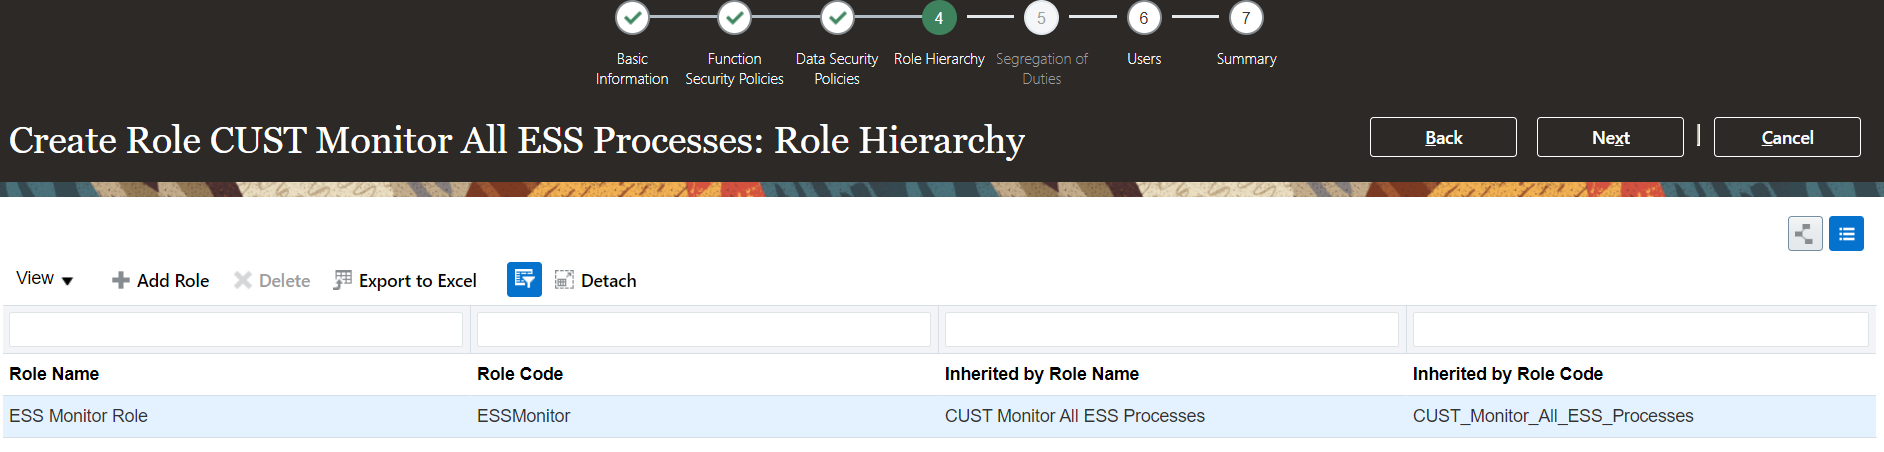Screen dimensions: 1884x452
Task: Click the Basic Information step label
Action: tap(632, 69)
